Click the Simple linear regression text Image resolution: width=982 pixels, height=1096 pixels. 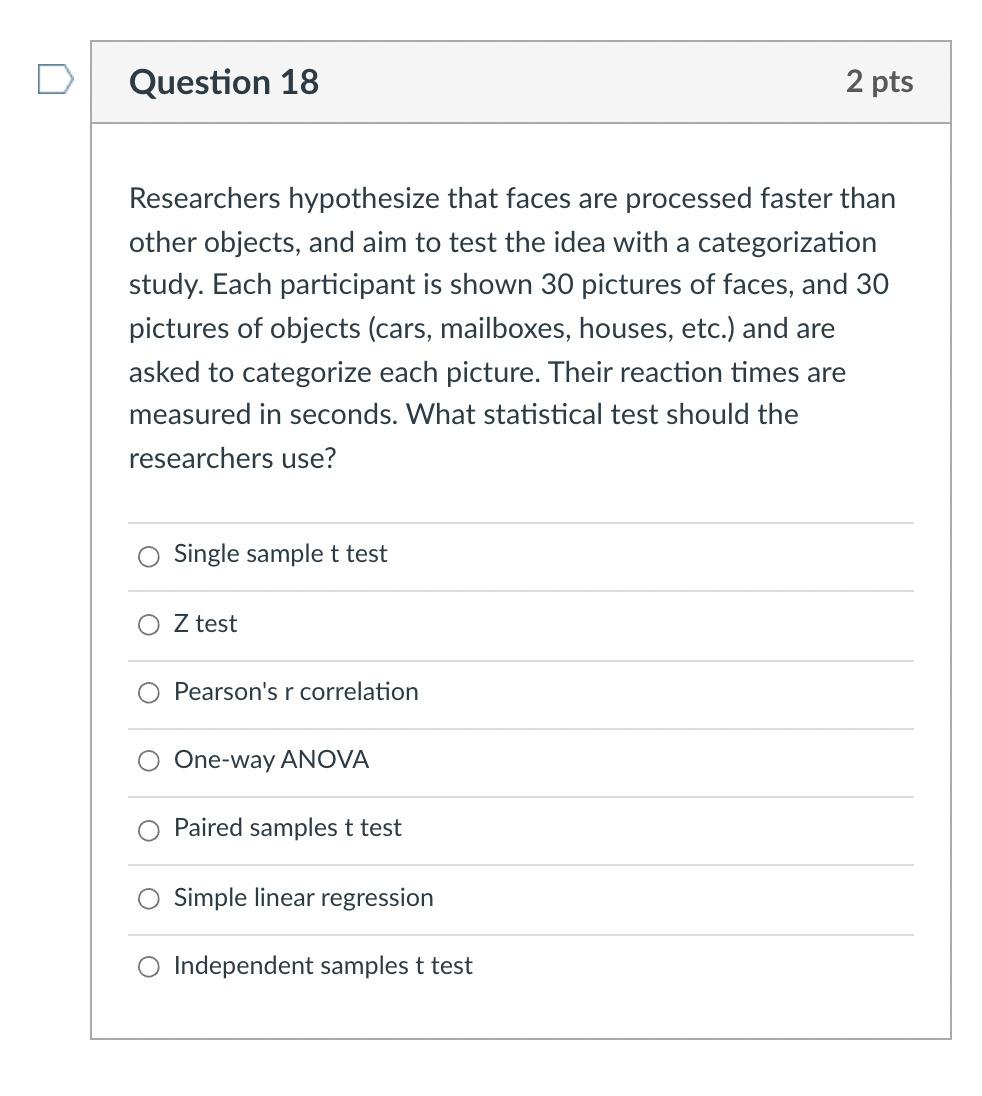coord(304,897)
